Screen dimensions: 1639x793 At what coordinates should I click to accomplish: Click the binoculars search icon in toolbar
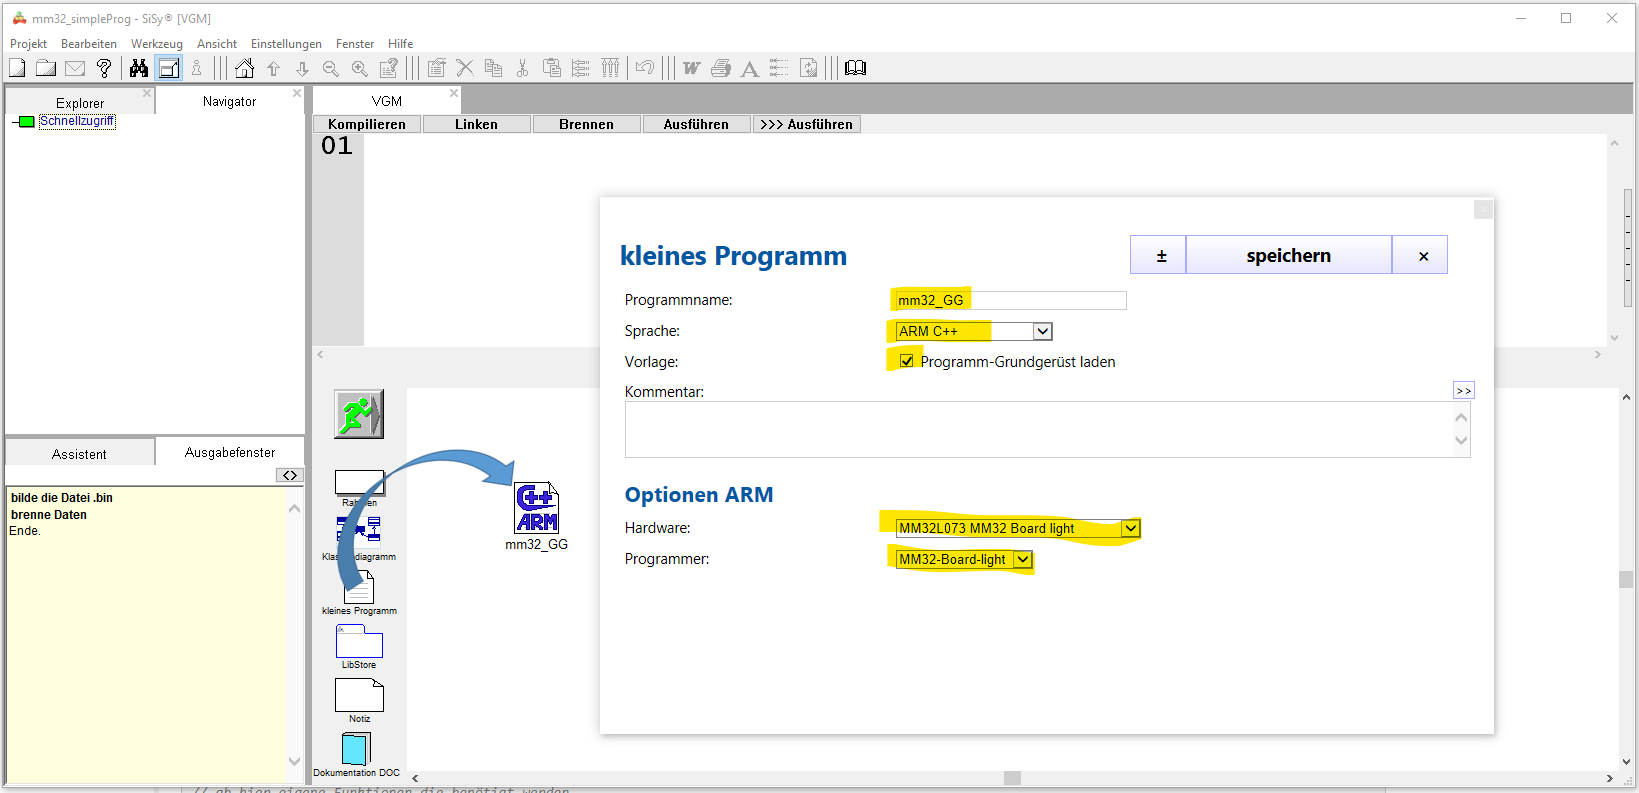coord(139,68)
